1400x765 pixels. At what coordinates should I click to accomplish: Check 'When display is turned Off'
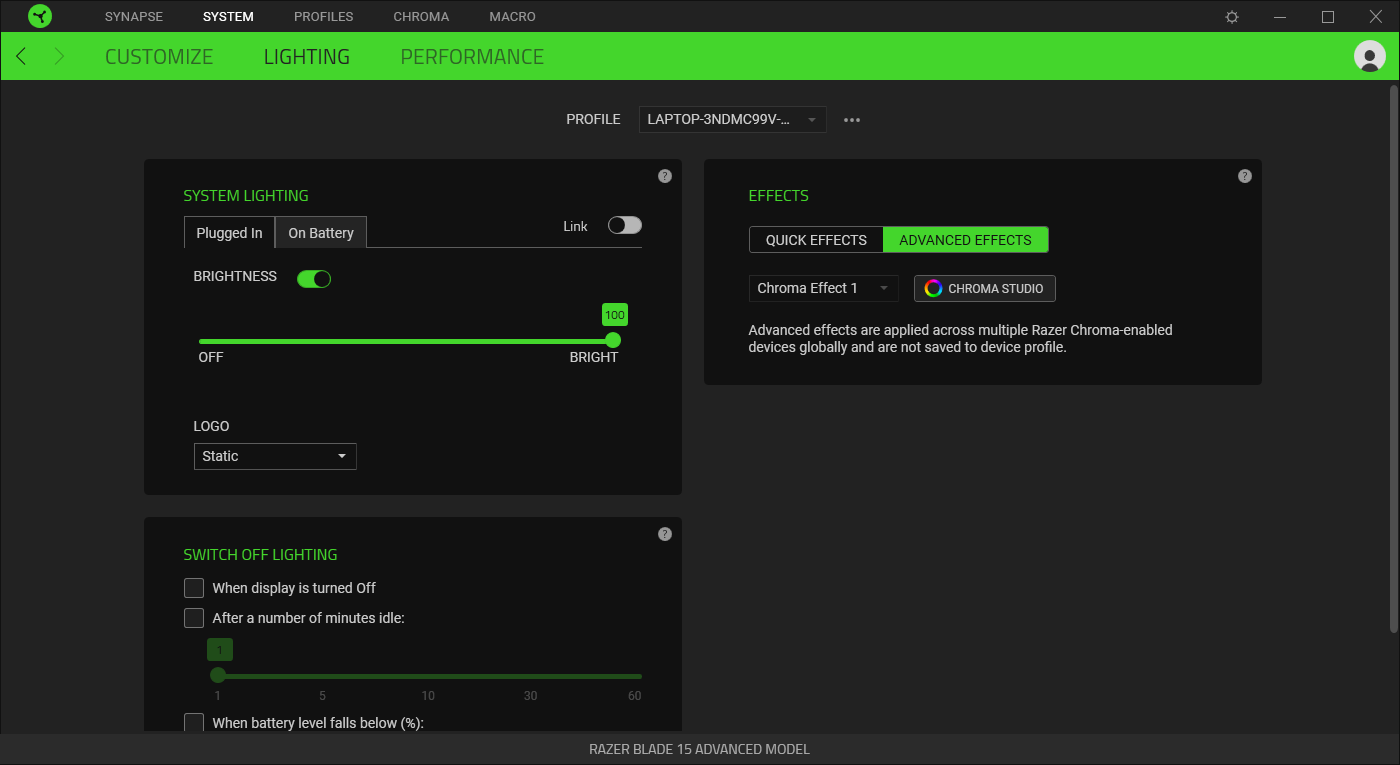click(194, 588)
